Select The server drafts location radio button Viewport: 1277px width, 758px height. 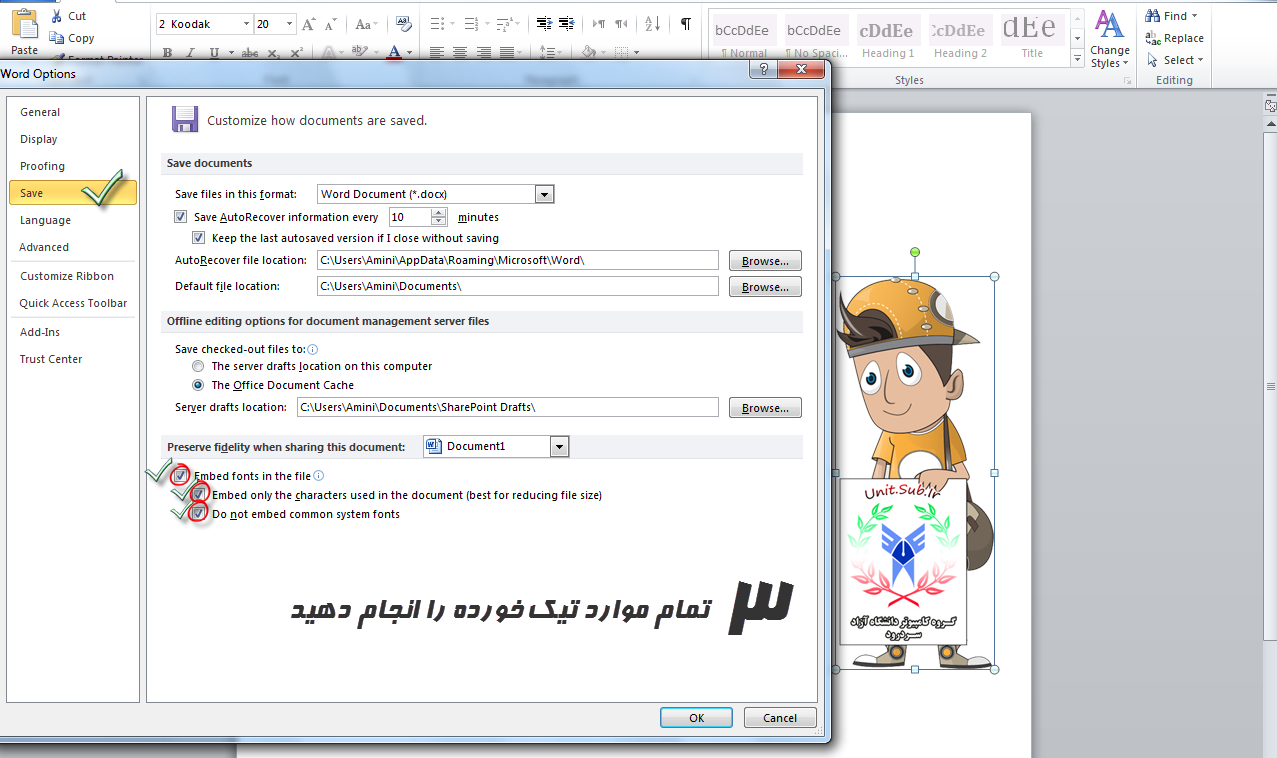tap(198, 367)
